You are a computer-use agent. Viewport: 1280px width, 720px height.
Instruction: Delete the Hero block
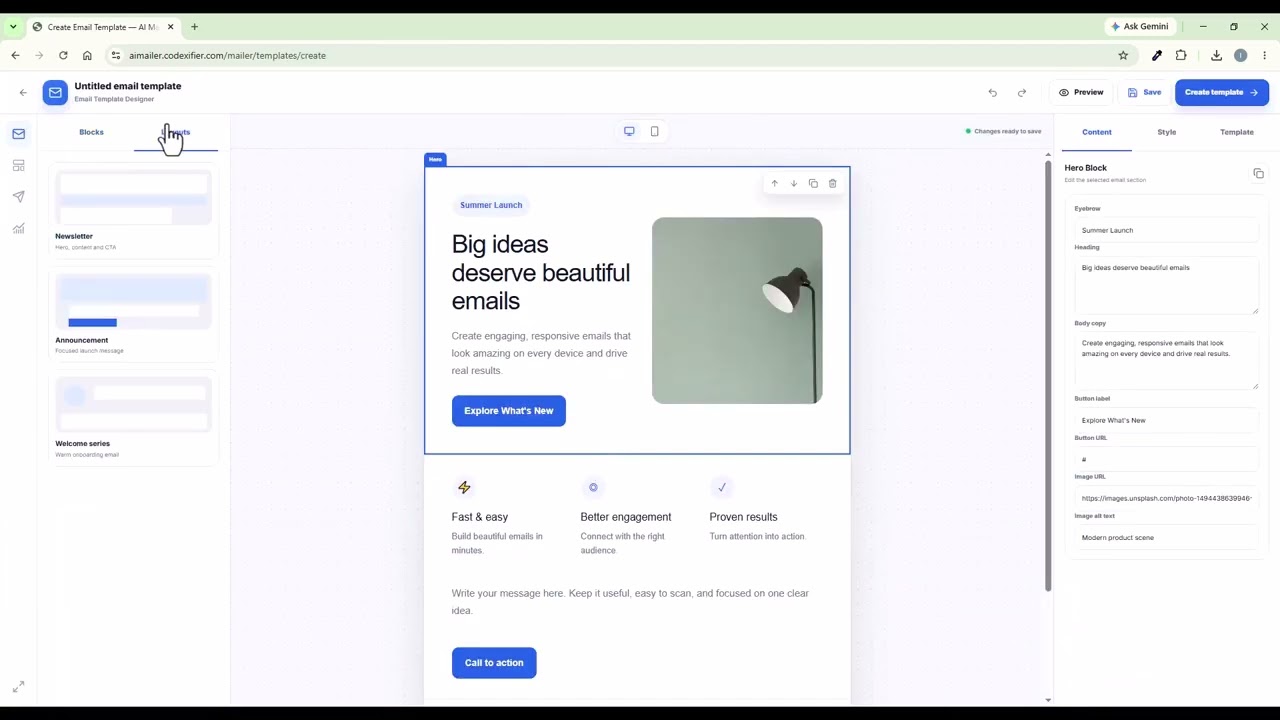(832, 183)
